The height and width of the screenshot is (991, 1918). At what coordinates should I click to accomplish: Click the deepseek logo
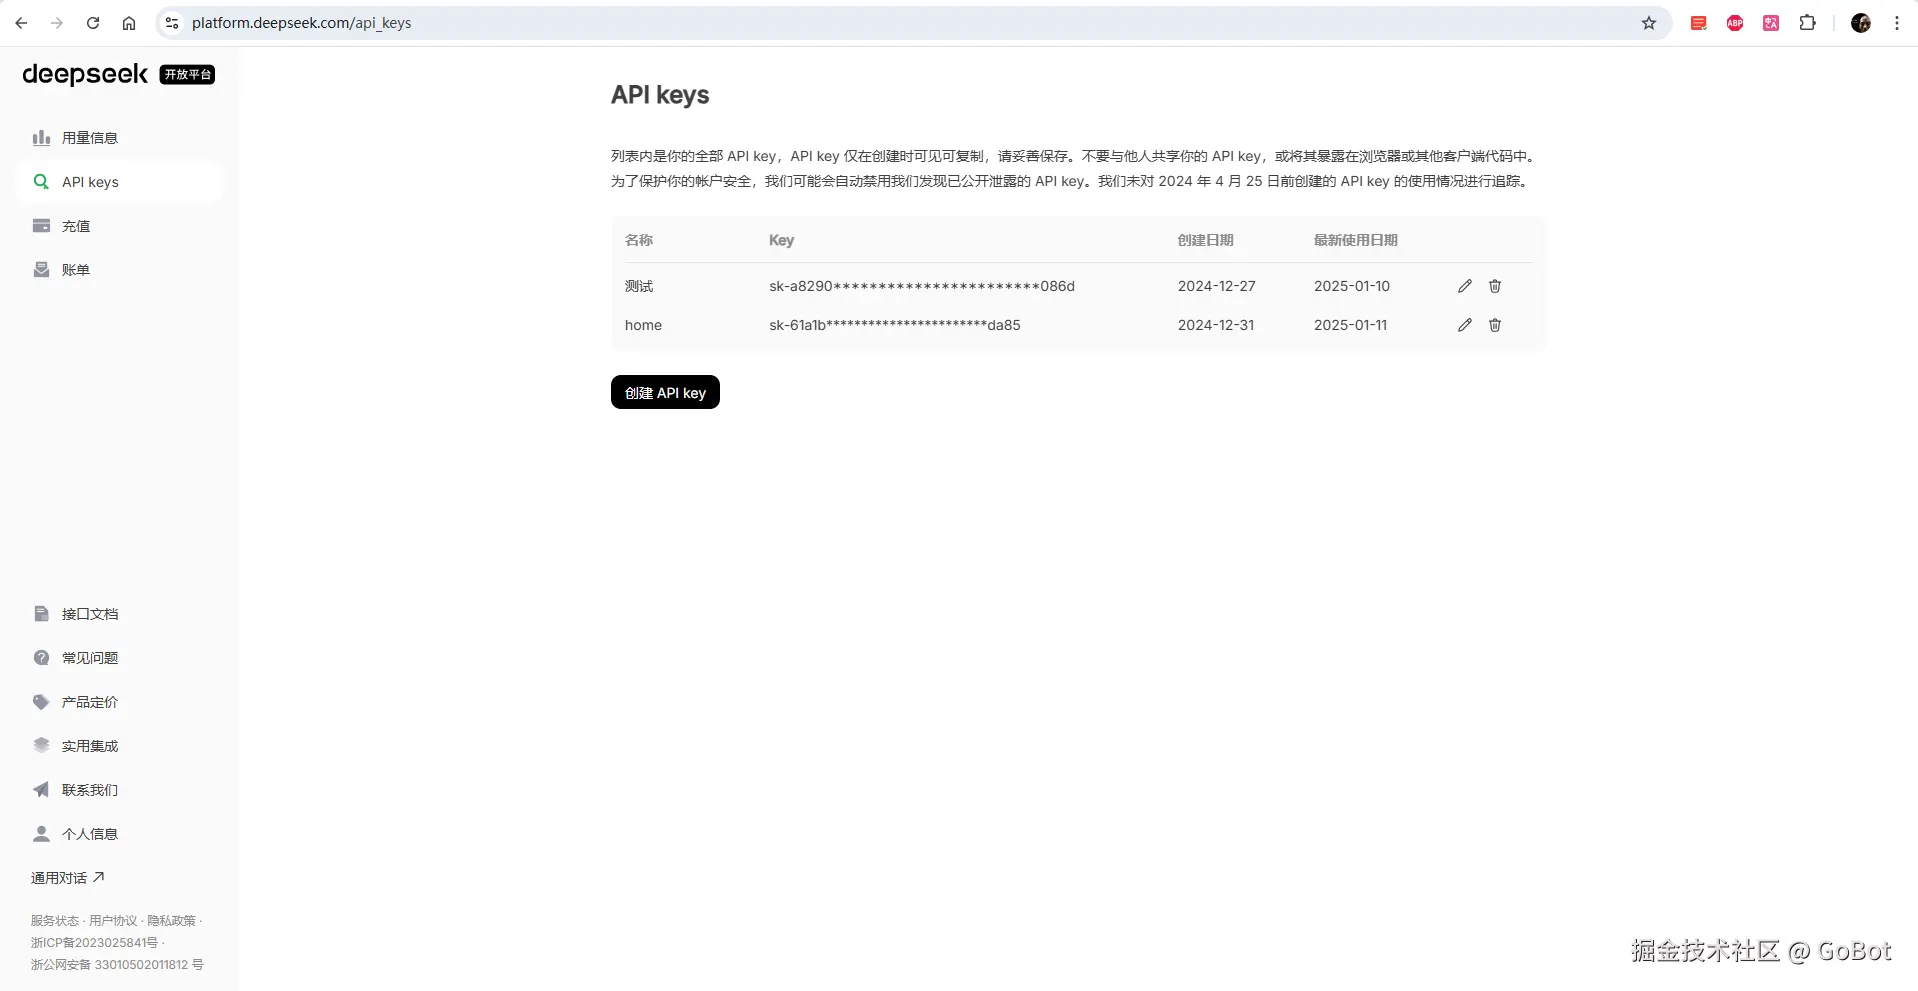pyautogui.click(x=85, y=74)
